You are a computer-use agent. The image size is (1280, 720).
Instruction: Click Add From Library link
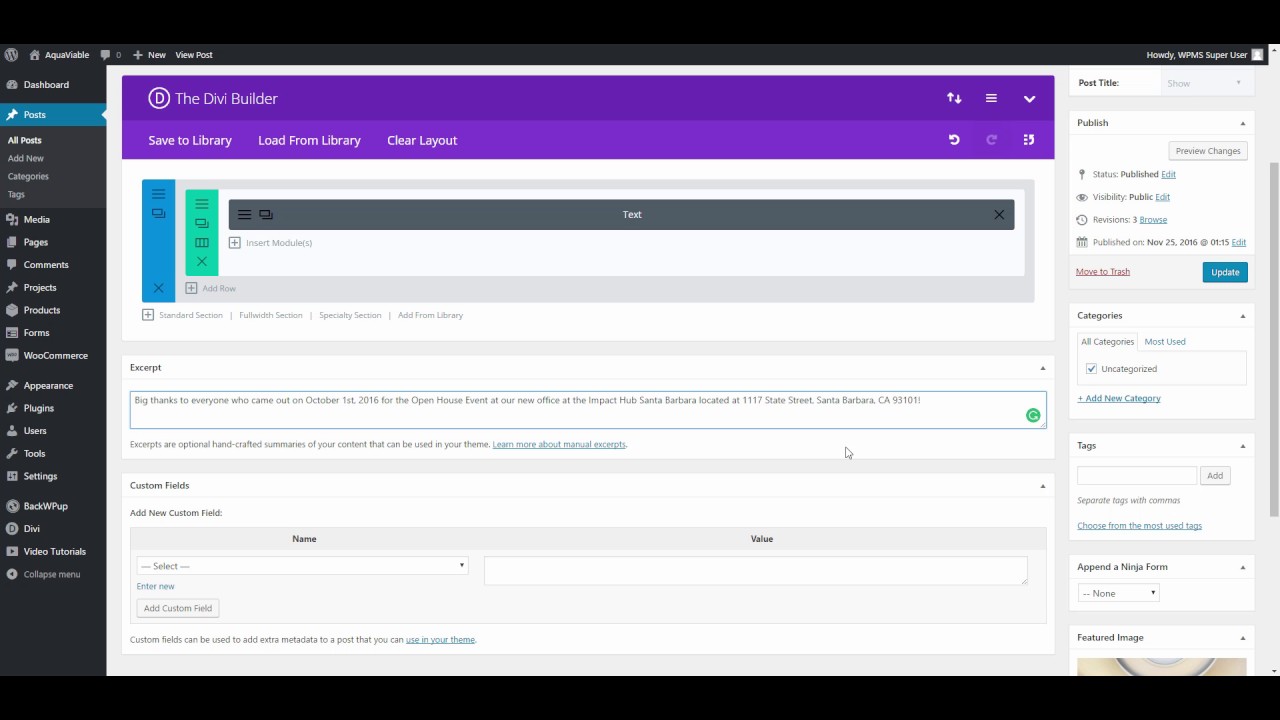point(430,315)
